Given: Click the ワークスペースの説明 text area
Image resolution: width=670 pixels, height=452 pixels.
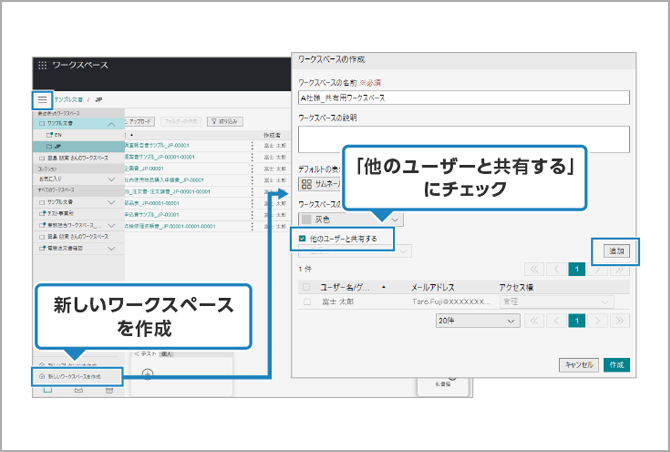Looking at the screenshot, I should [x=464, y=139].
